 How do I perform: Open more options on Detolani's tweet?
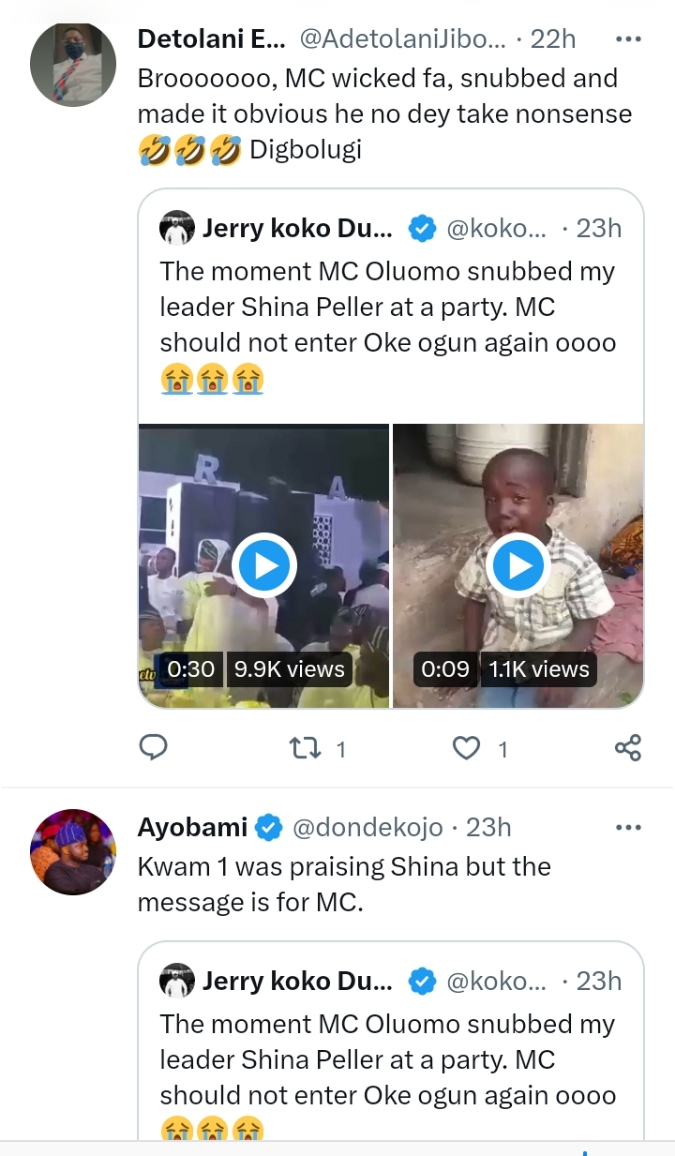point(627,39)
